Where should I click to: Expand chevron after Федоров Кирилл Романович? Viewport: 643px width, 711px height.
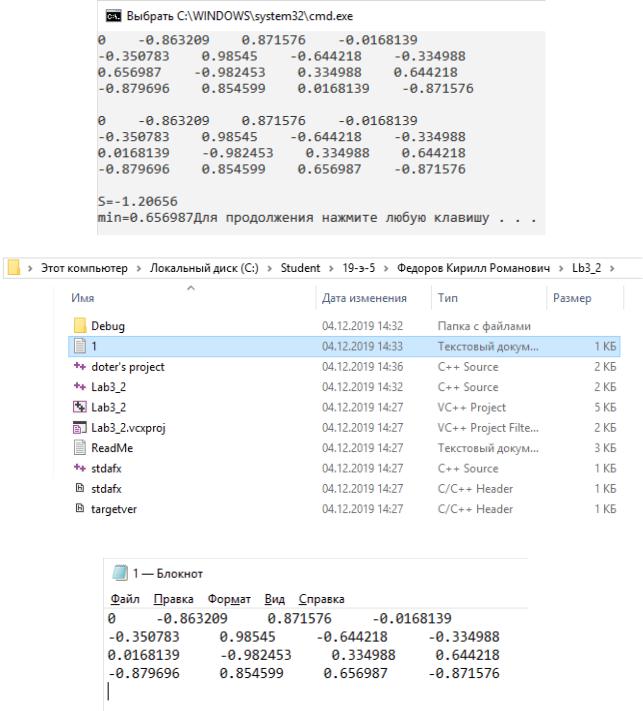(561, 268)
